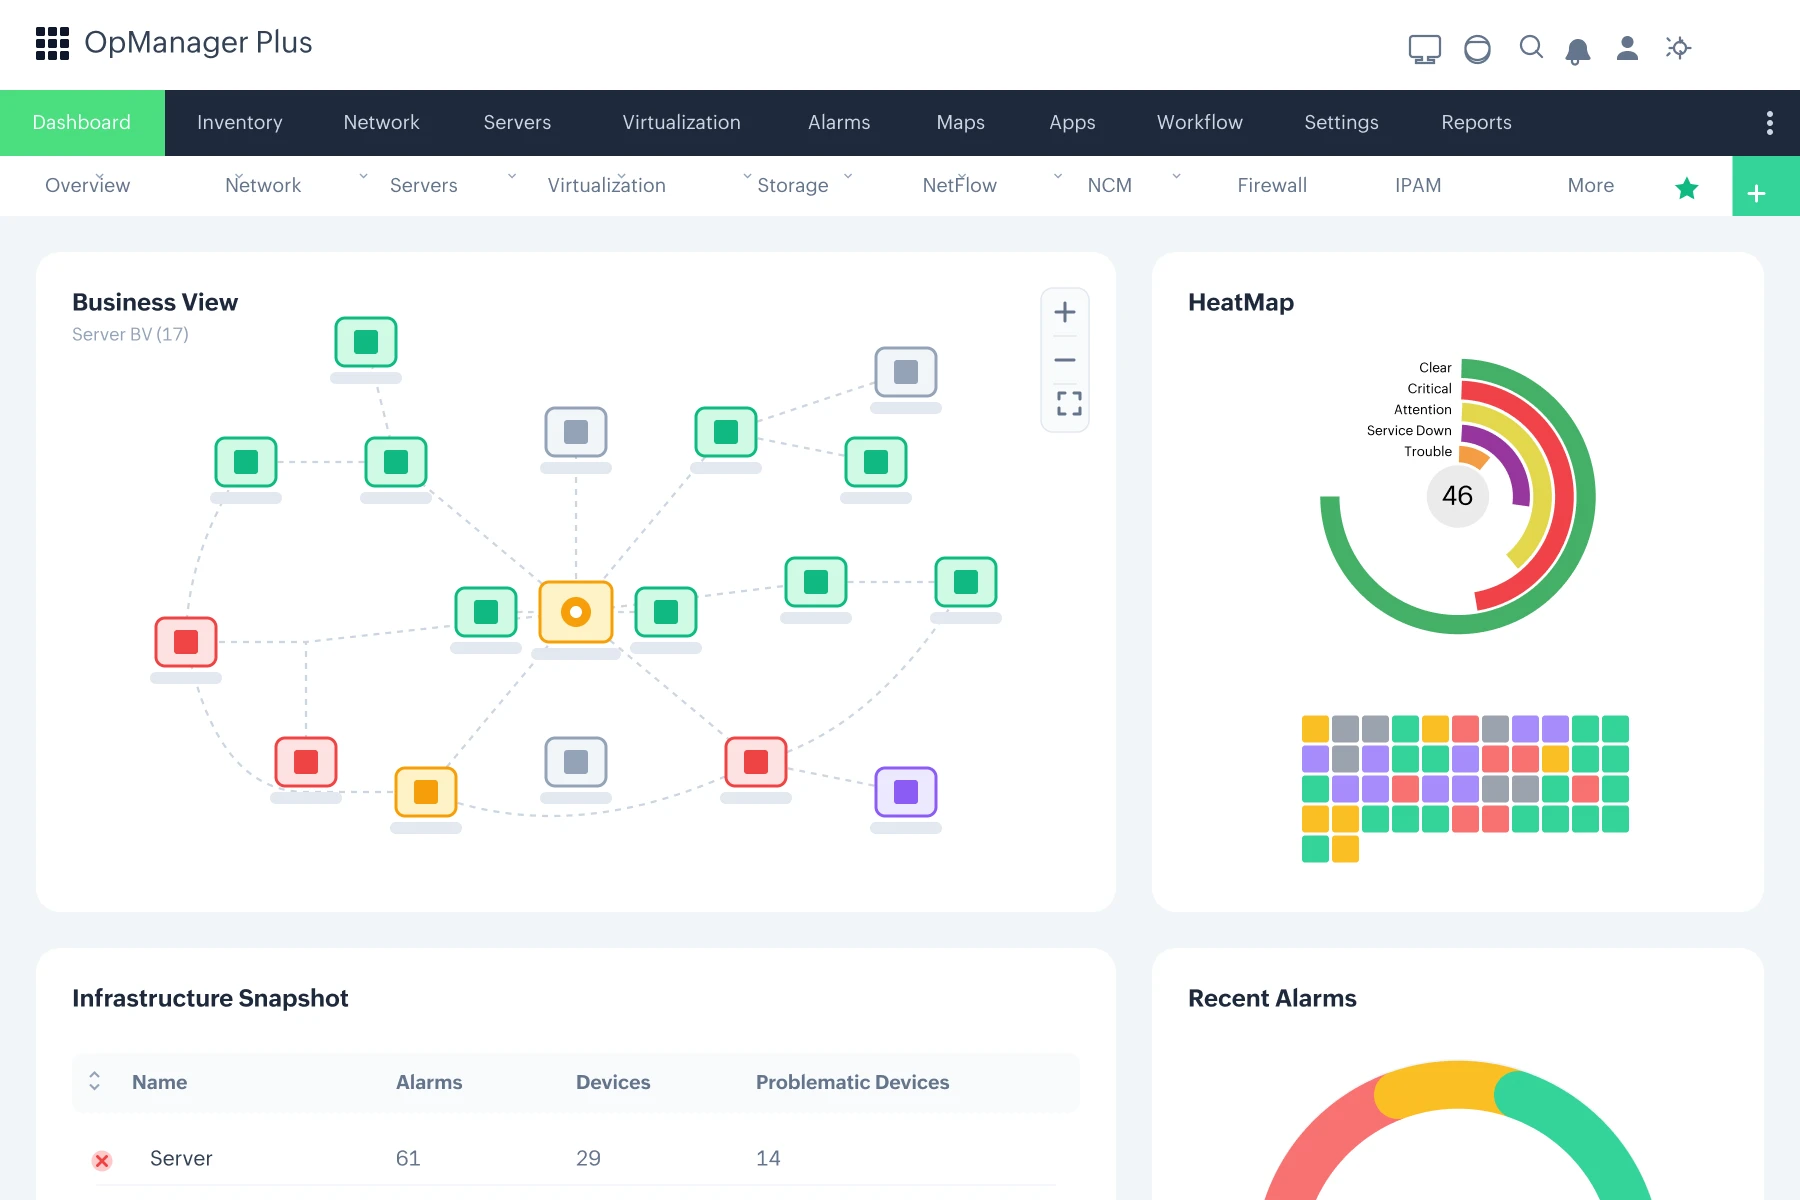This screenshot has width=1800, height=1200.
Task: Click the '61' alarms value for Server
Action: coord(408,1158)
